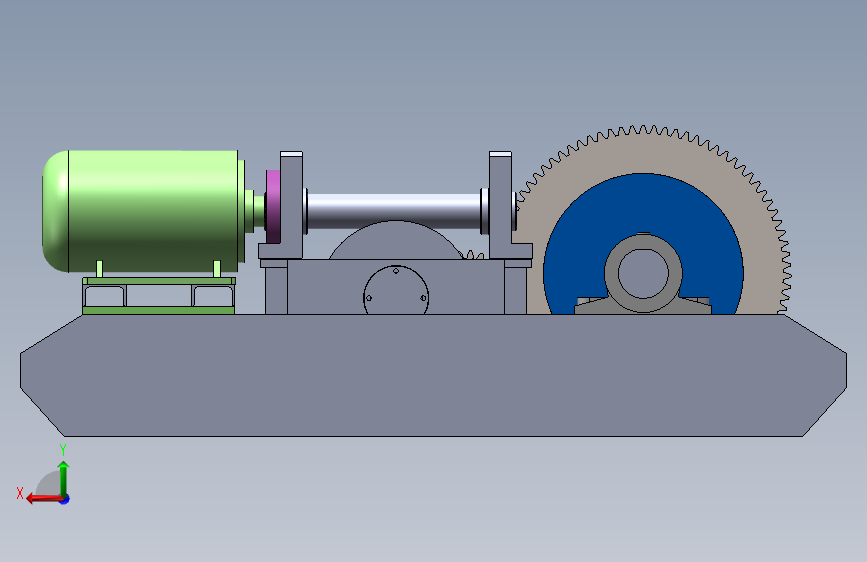Pick the purple coupling flange
The height and width of the screenshot is (562, 867).
coord(273,207)
